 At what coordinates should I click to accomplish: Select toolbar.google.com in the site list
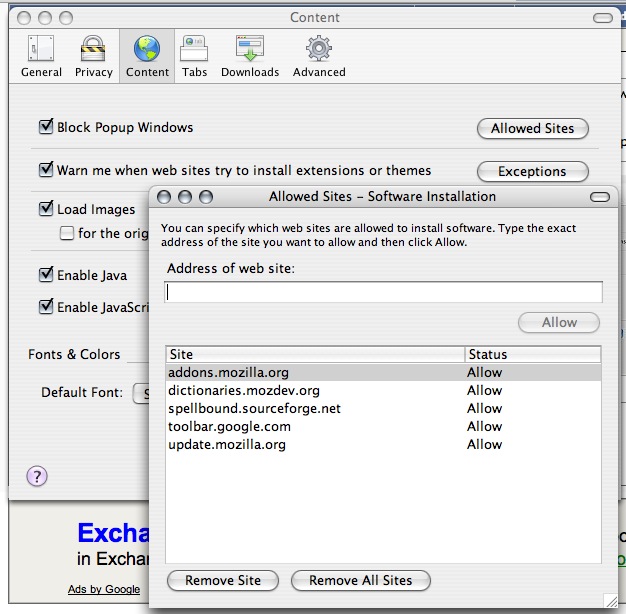[383, 426]
